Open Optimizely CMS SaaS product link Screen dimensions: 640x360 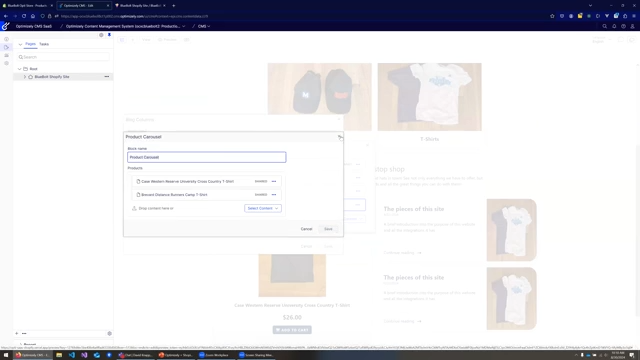coord(34,26)
